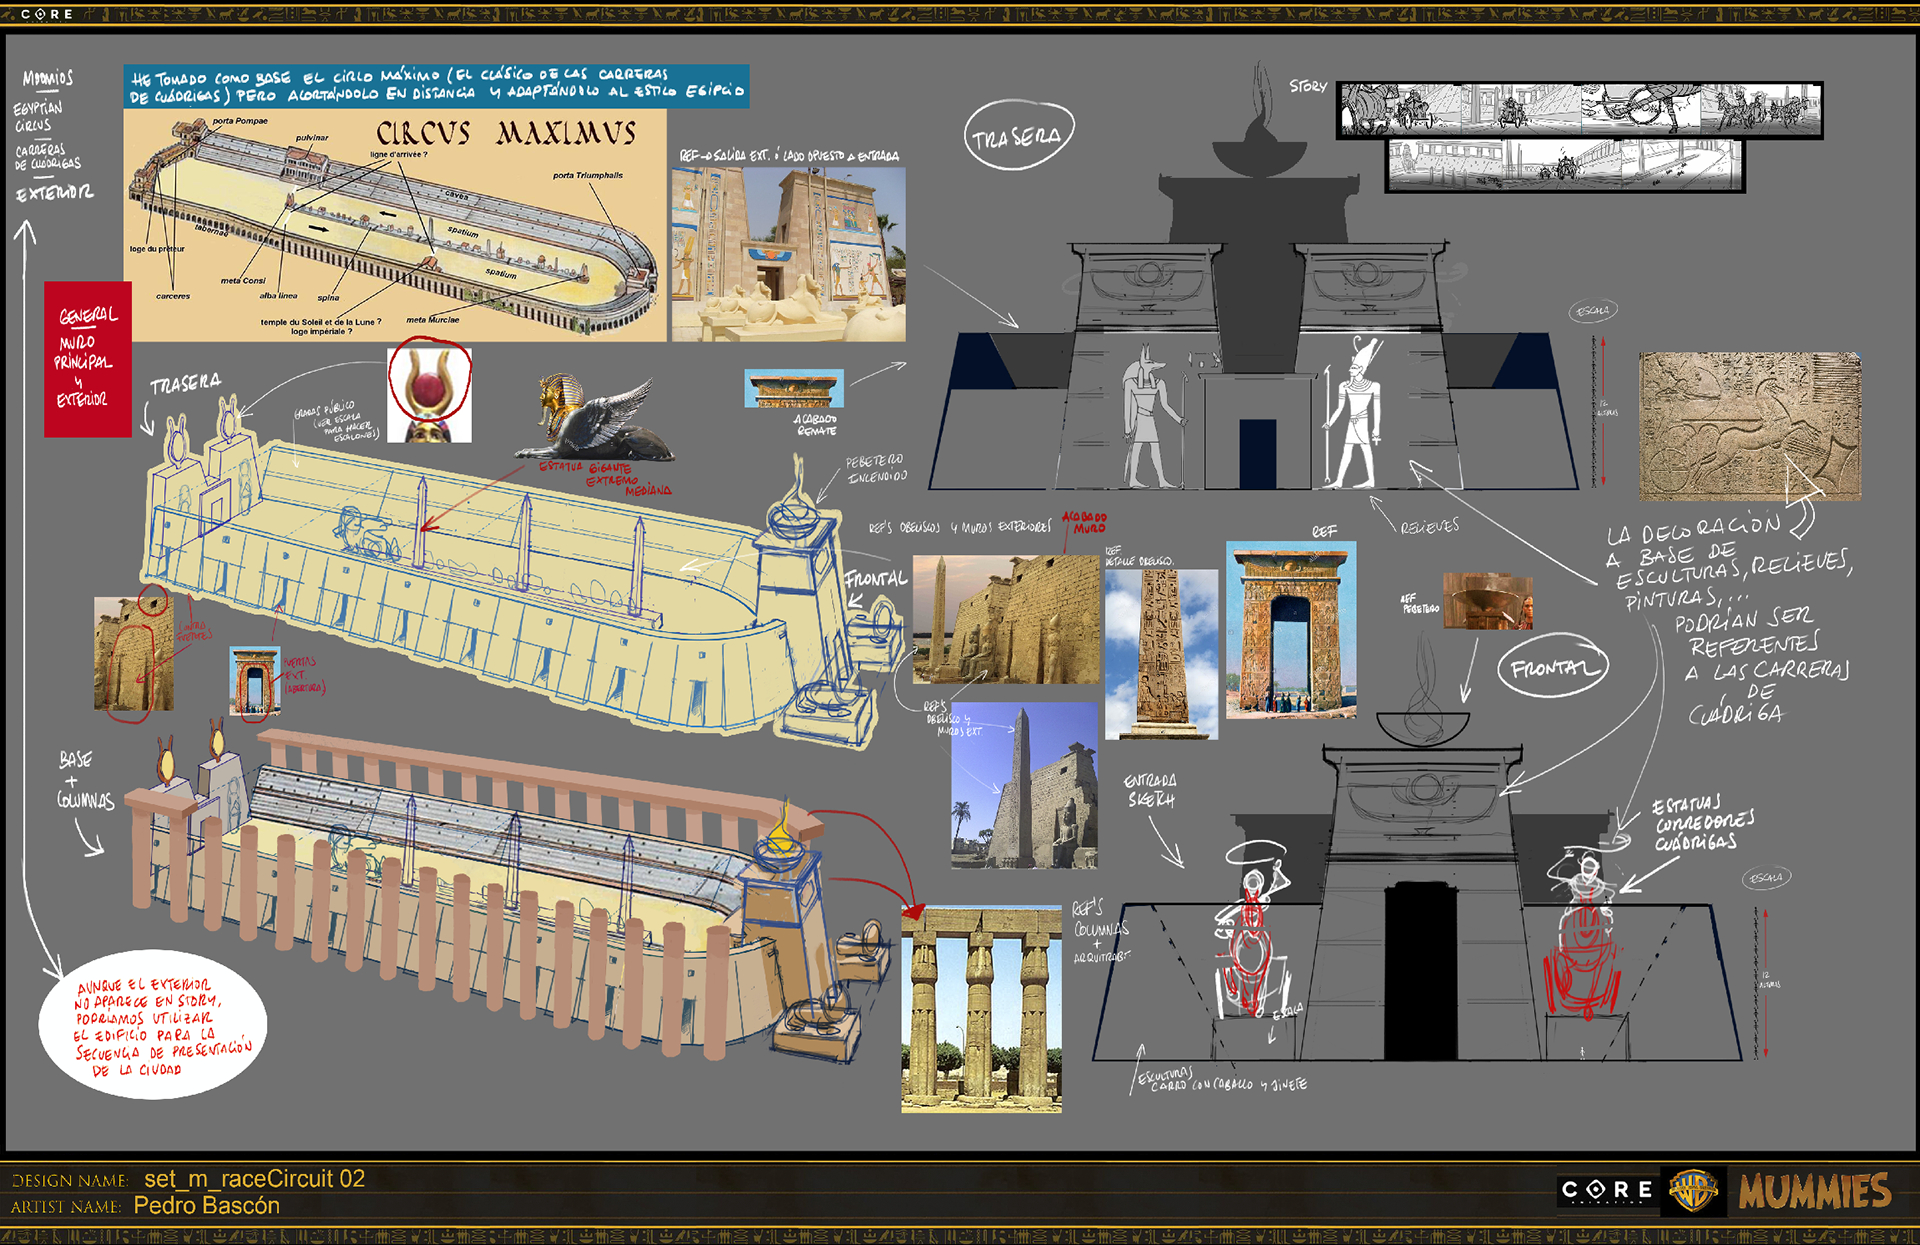Click the Warner Bros shield logo

(1693, 1190)
